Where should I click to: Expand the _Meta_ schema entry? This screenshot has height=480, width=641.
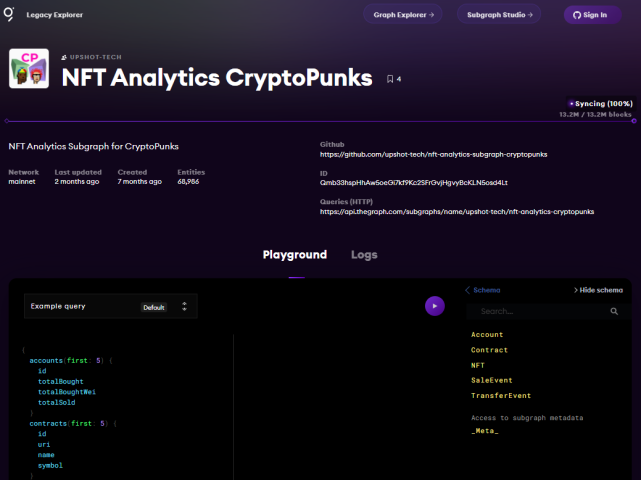point(484,430)
